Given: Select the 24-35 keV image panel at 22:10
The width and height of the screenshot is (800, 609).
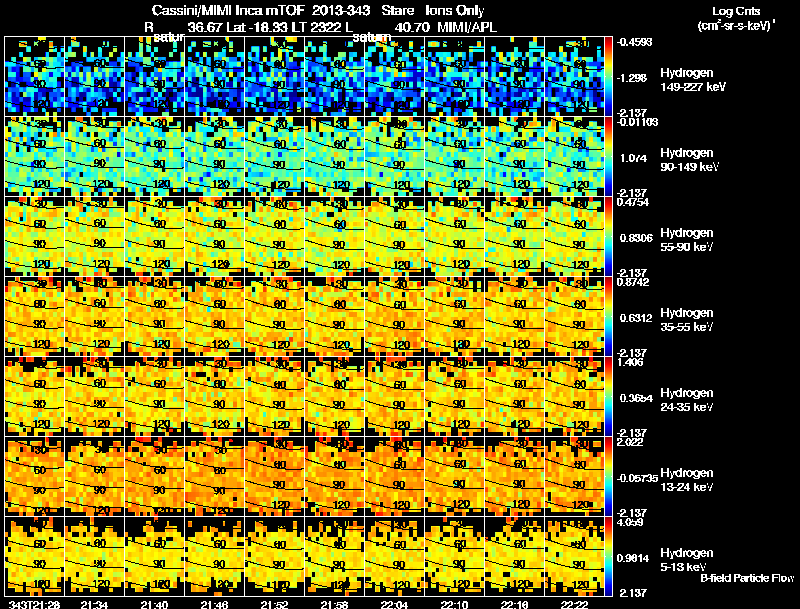Looking at the screenshot, I should coord(455,397).
